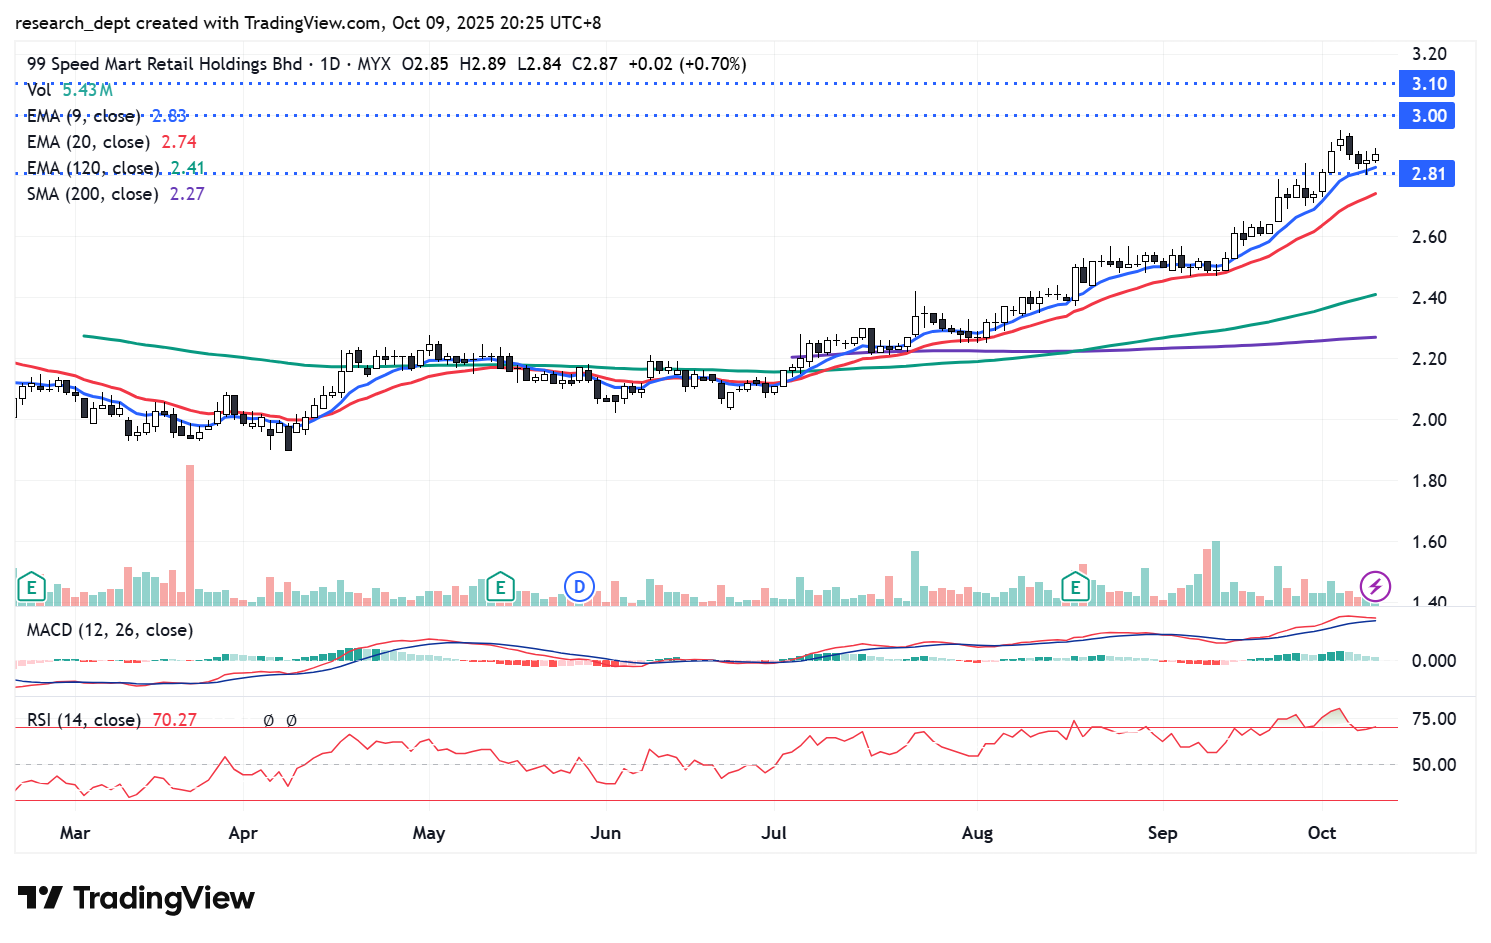Click the TradingView logo at bottom left
Screen dimensions: 1491x943
136,898
